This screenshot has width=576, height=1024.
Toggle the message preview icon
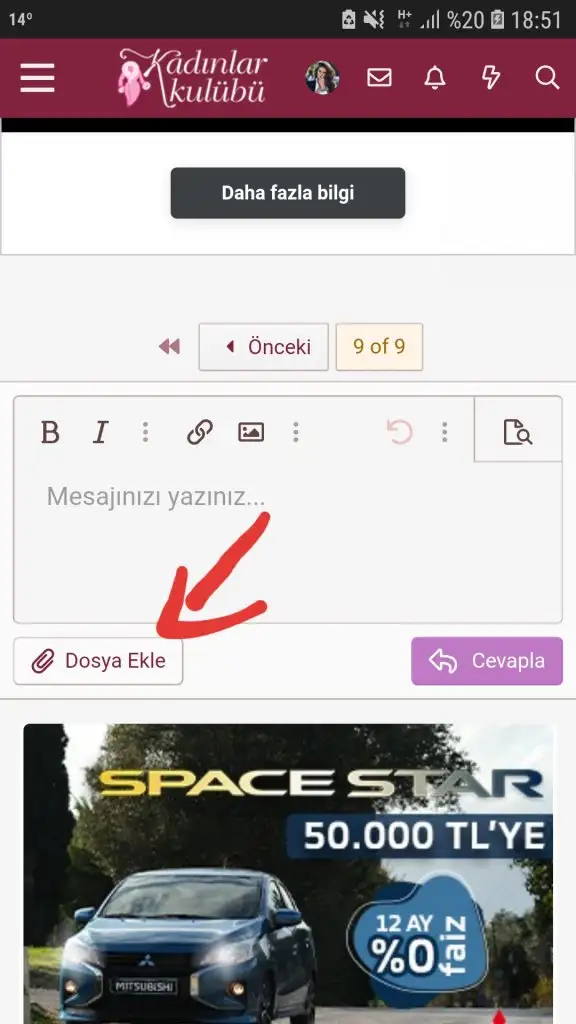(x=518, y=432)
